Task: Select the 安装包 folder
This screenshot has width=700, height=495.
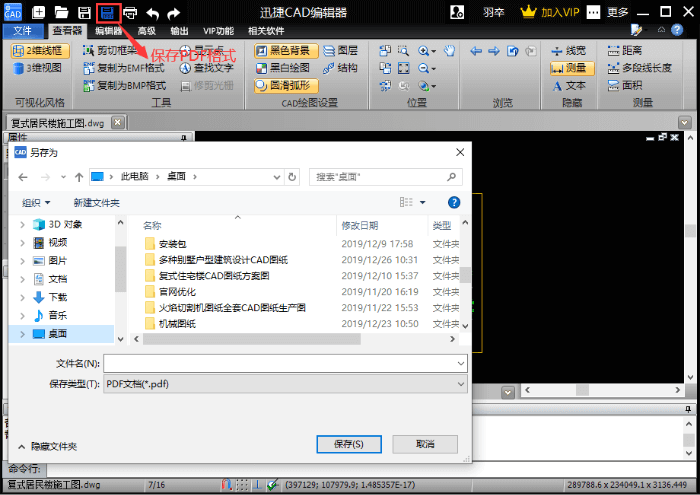Action: coord(173,244)
